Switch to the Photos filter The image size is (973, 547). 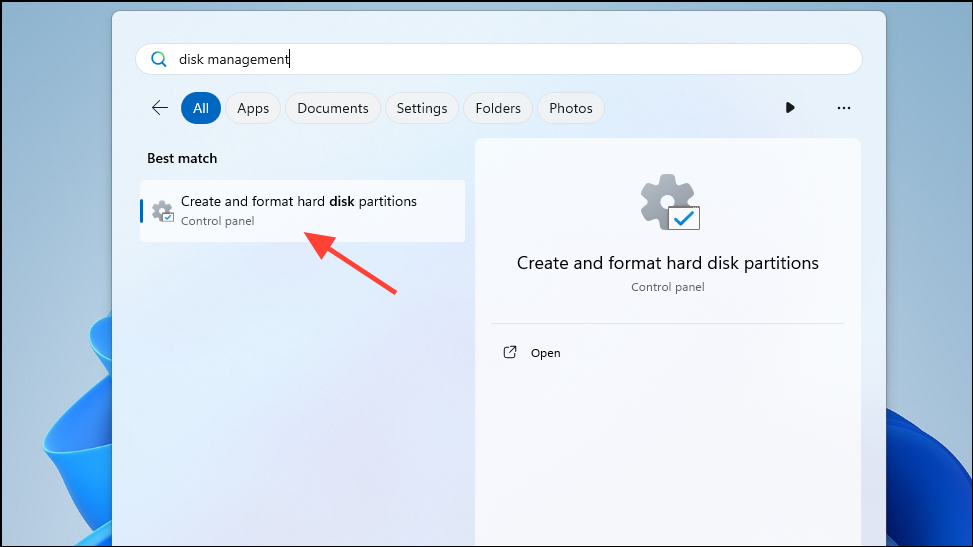point(571,108)
